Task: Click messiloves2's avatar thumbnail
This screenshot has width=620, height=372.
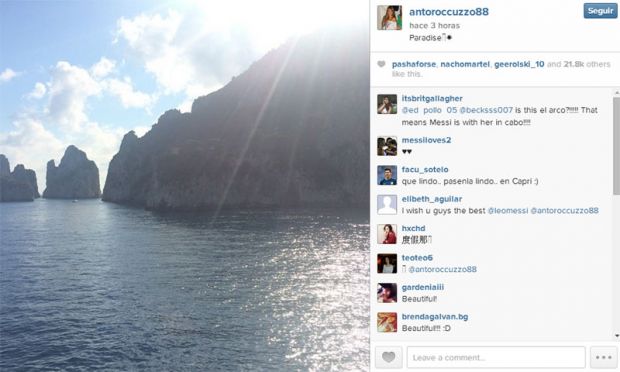Action: 387,146
